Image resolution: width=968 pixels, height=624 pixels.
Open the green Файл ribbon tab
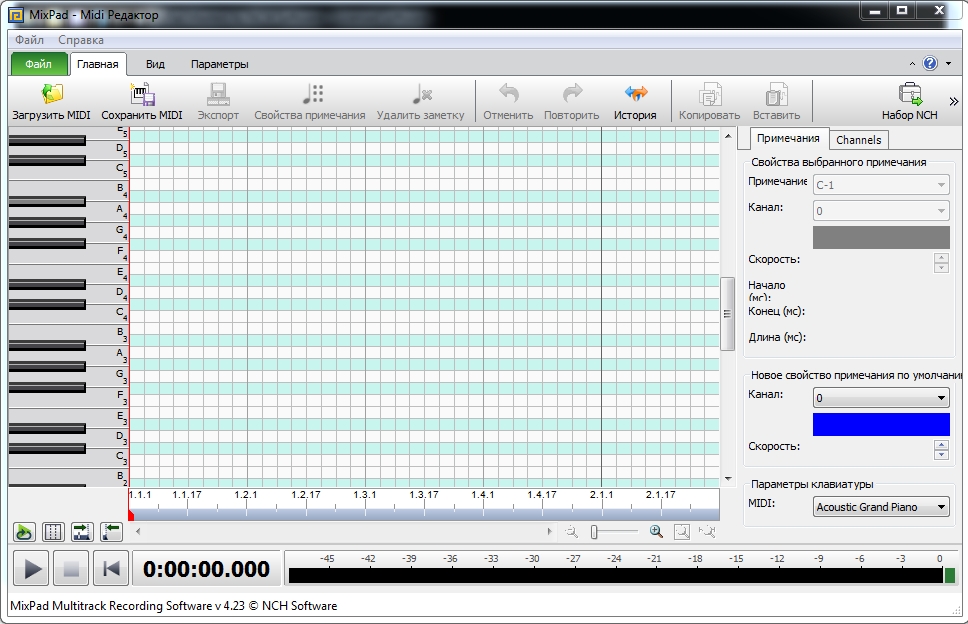(38, 64)
